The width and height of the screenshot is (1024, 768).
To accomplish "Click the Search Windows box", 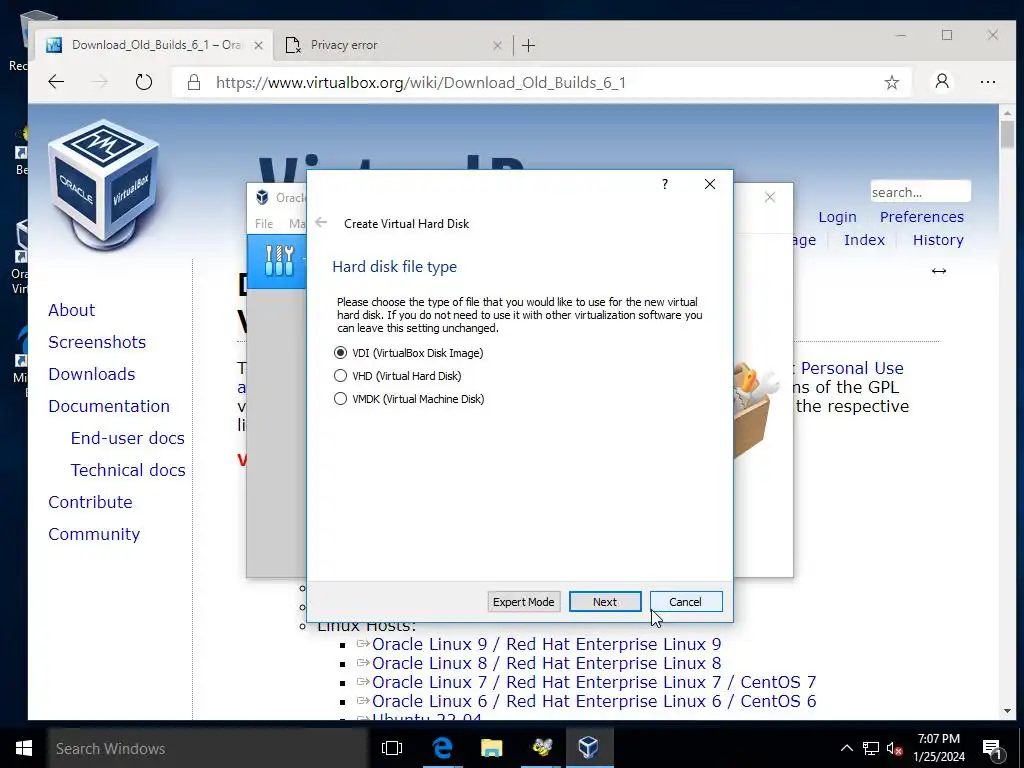I will (208, 748).
